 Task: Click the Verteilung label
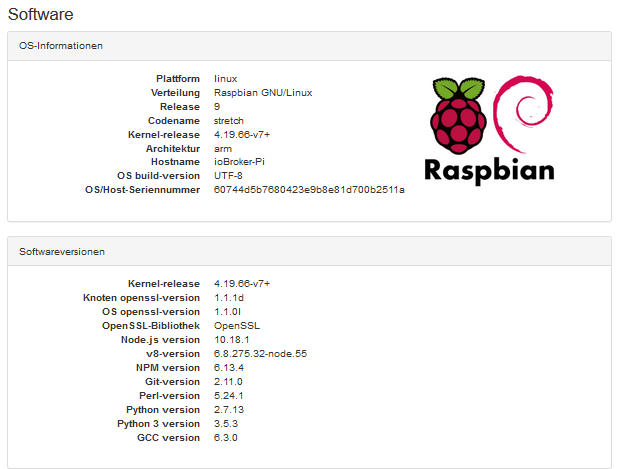click(175, 93)
